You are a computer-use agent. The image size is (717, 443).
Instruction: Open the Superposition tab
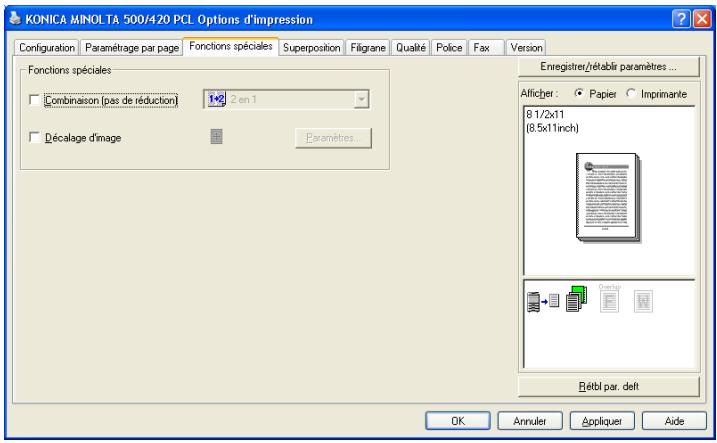(x=311, y=48)
